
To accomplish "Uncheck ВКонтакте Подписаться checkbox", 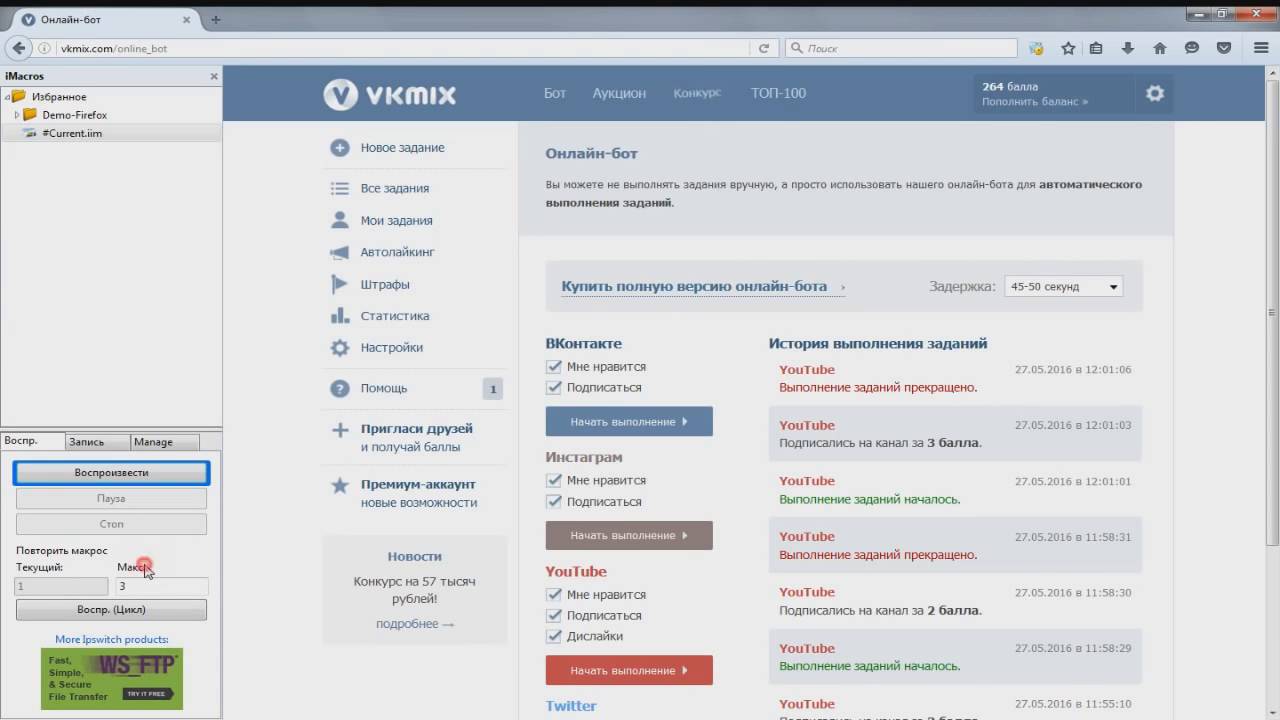I will coord(553,387).
